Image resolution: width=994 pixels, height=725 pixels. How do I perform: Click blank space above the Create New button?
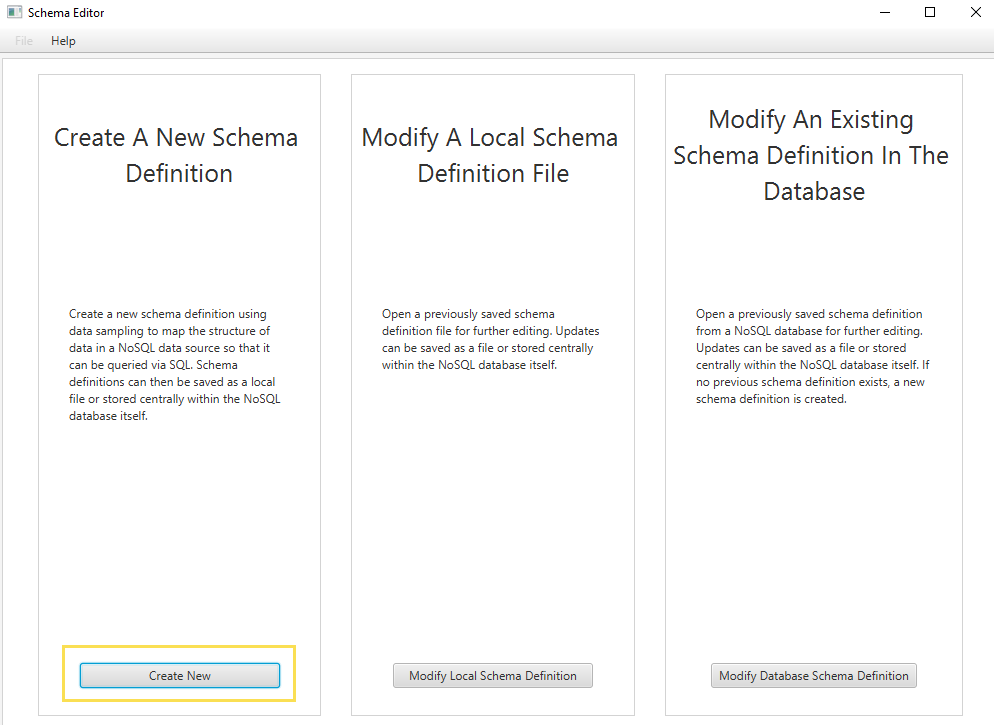click(x=179, y=540)
